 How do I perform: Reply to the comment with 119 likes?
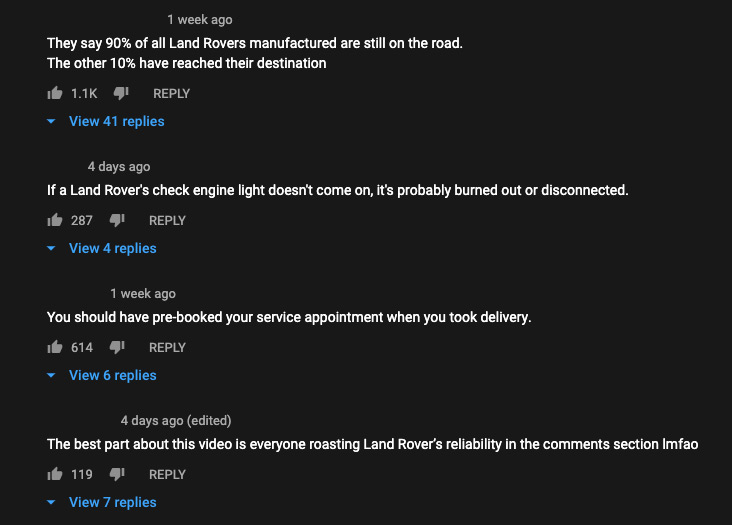(x=167, y=474)
